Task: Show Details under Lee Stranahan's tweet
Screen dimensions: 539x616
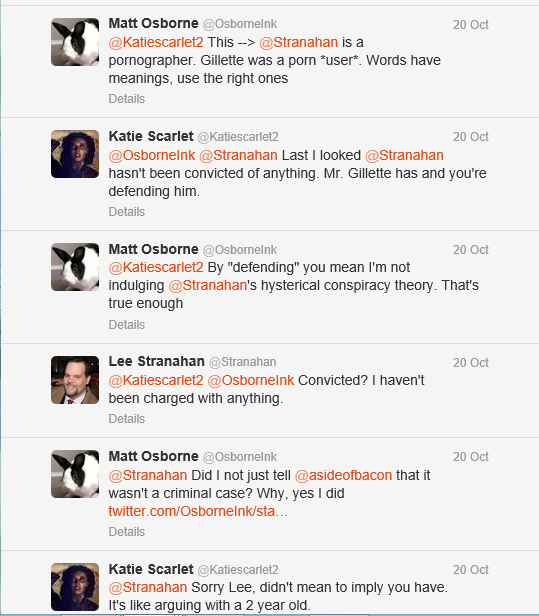Action: click(x=126, y=419)
